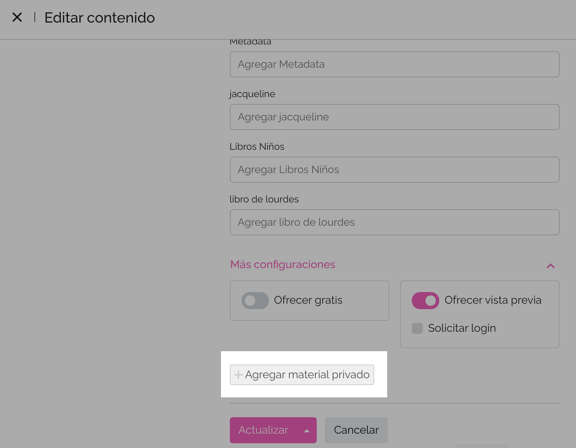Open the Actualizar button dropdown arrow
Screen dimensions: 576x448
point(307,430)
